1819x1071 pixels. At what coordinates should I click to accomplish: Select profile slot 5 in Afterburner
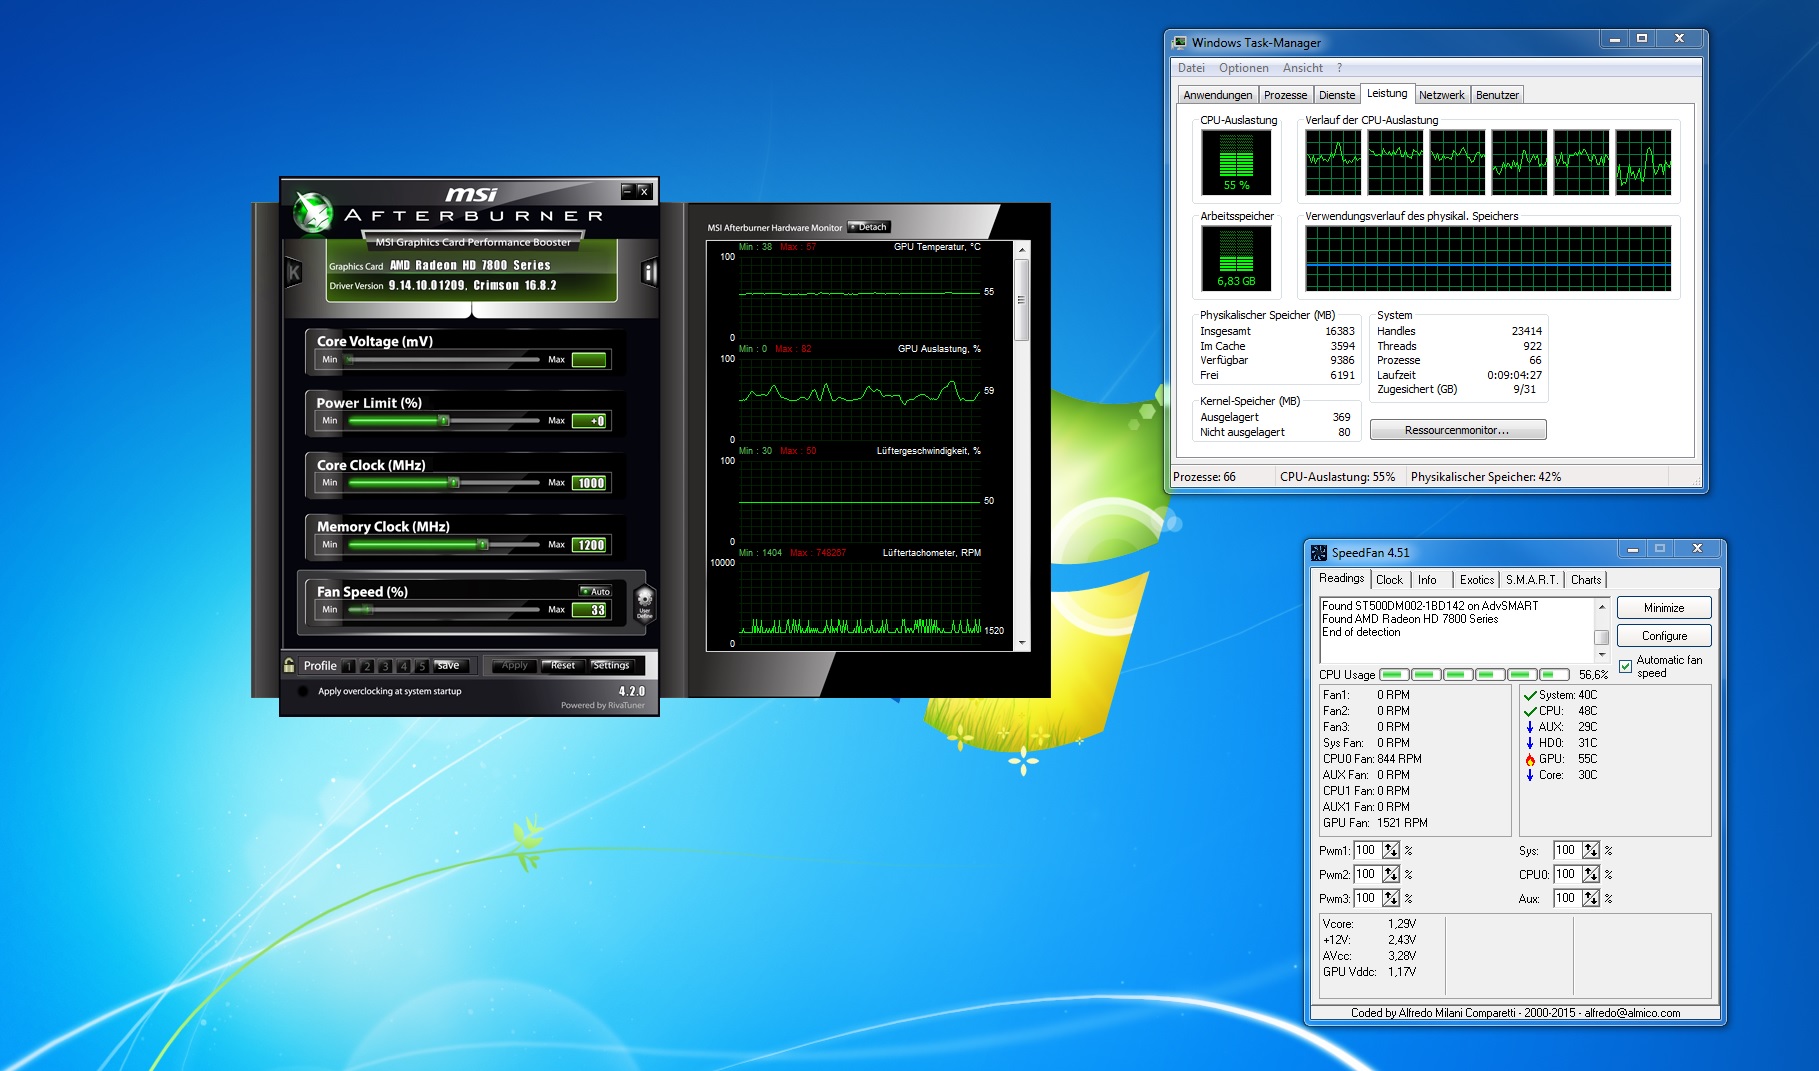(x=422, y=666)
